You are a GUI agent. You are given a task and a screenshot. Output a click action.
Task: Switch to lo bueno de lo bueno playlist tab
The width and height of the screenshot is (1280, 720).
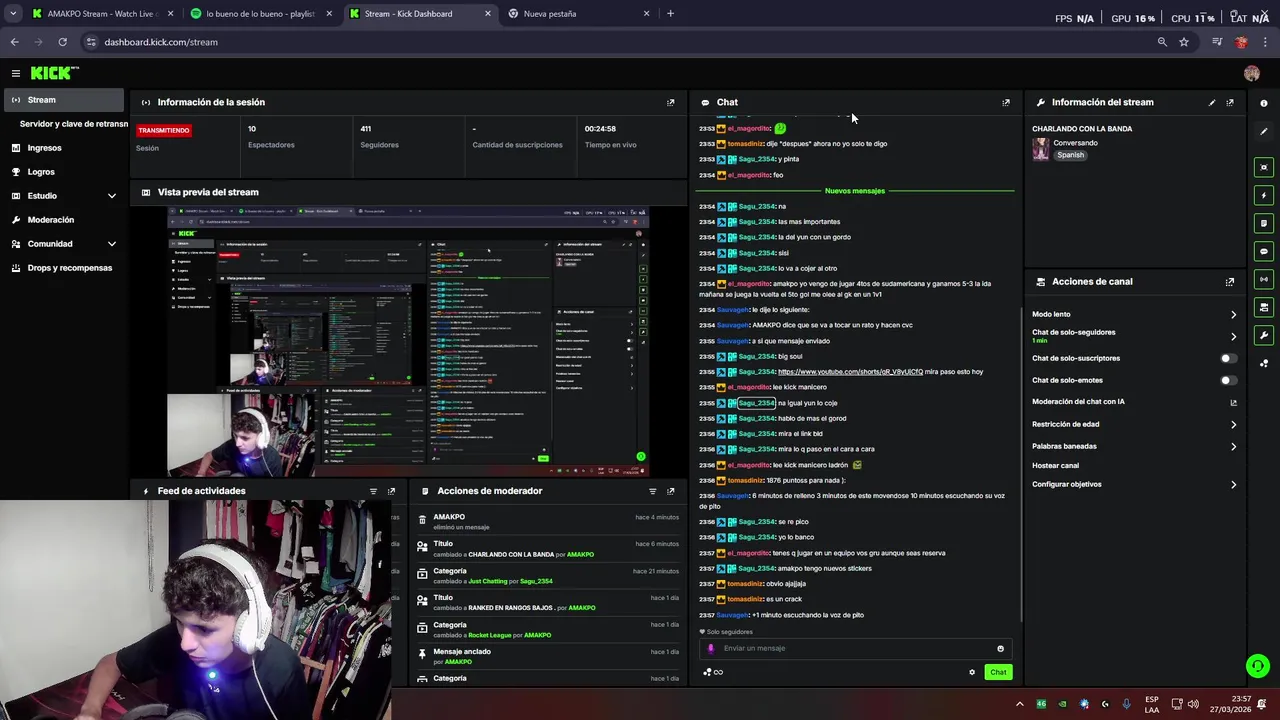(x=261, y=14)
